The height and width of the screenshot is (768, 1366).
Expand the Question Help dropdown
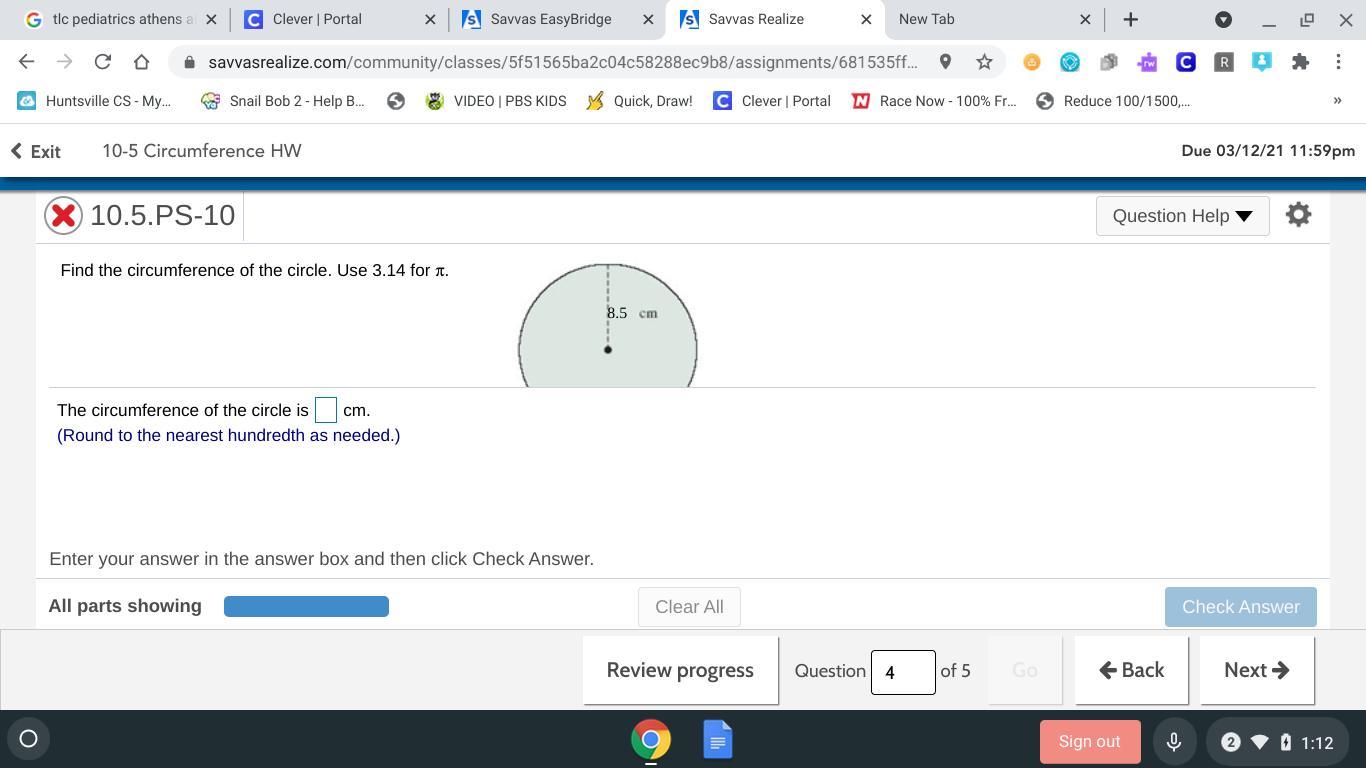(1182, 216)
